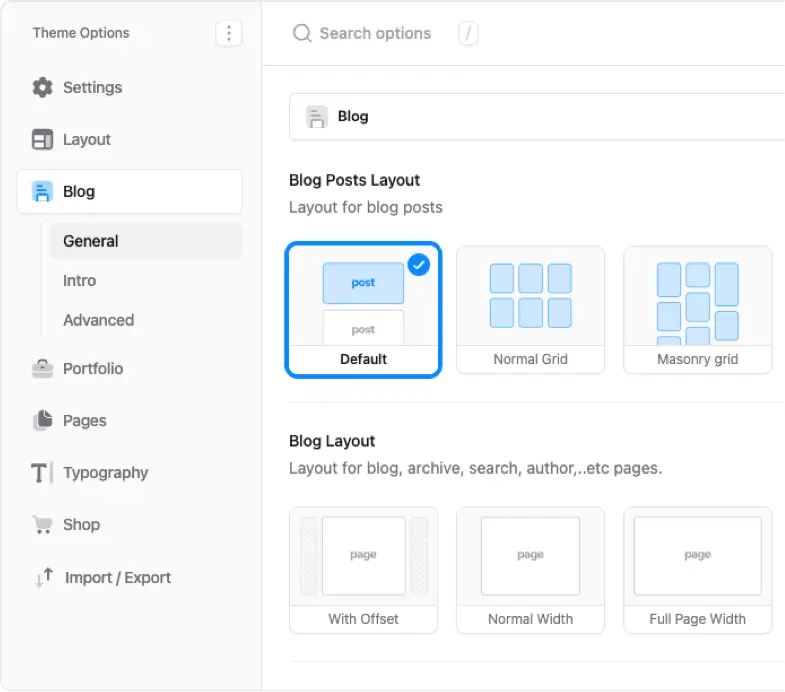The image size is (785, 692).
Task: Select the With Offset blog layout
Action: click(x=363, y=570)
